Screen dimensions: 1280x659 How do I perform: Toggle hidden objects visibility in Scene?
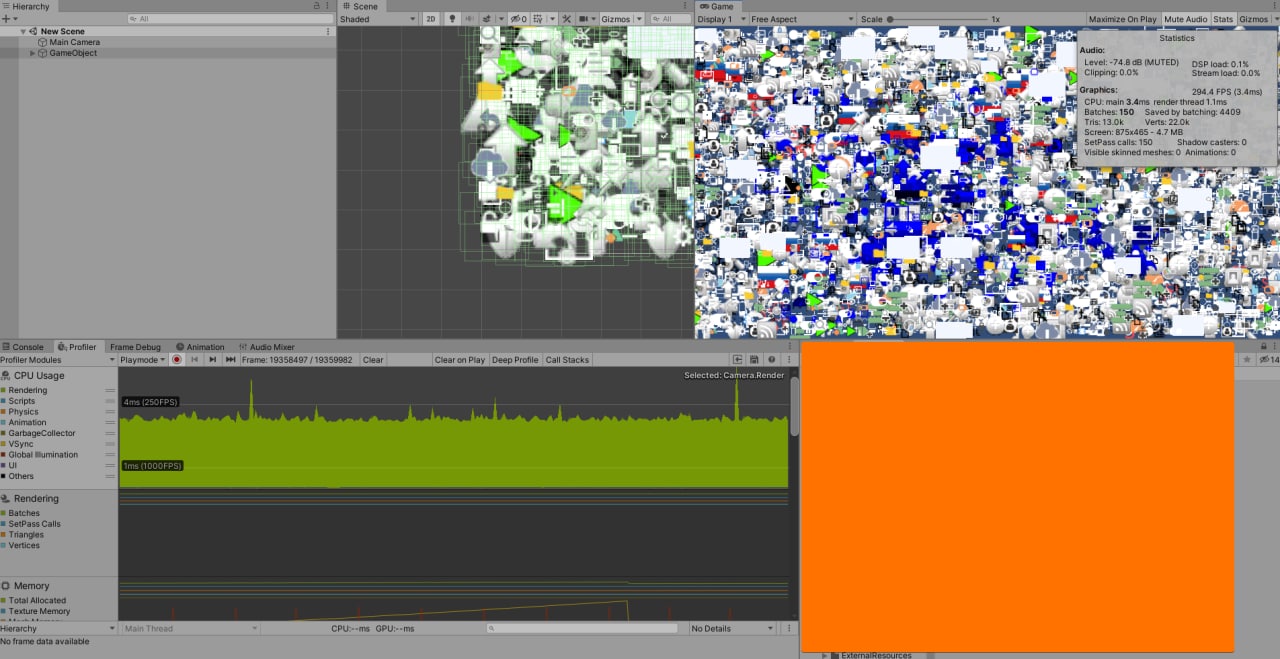518,19
